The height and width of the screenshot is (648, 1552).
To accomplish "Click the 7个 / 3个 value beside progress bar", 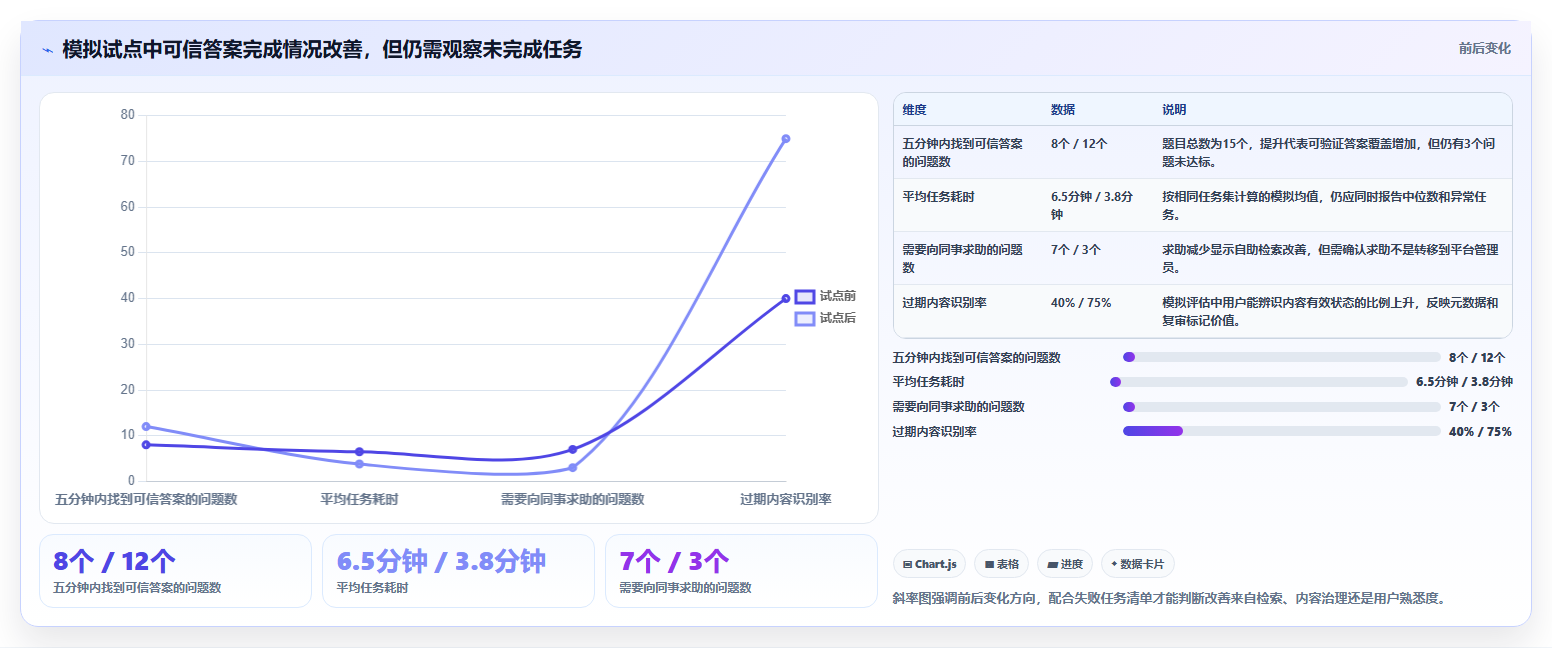I will point(1474,407).
